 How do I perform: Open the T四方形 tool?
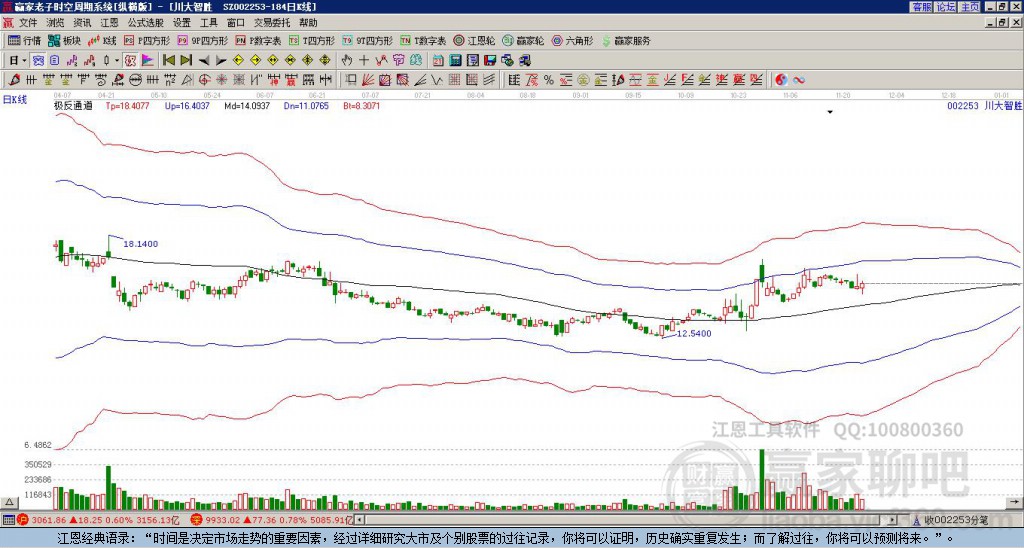pos(312,41)
